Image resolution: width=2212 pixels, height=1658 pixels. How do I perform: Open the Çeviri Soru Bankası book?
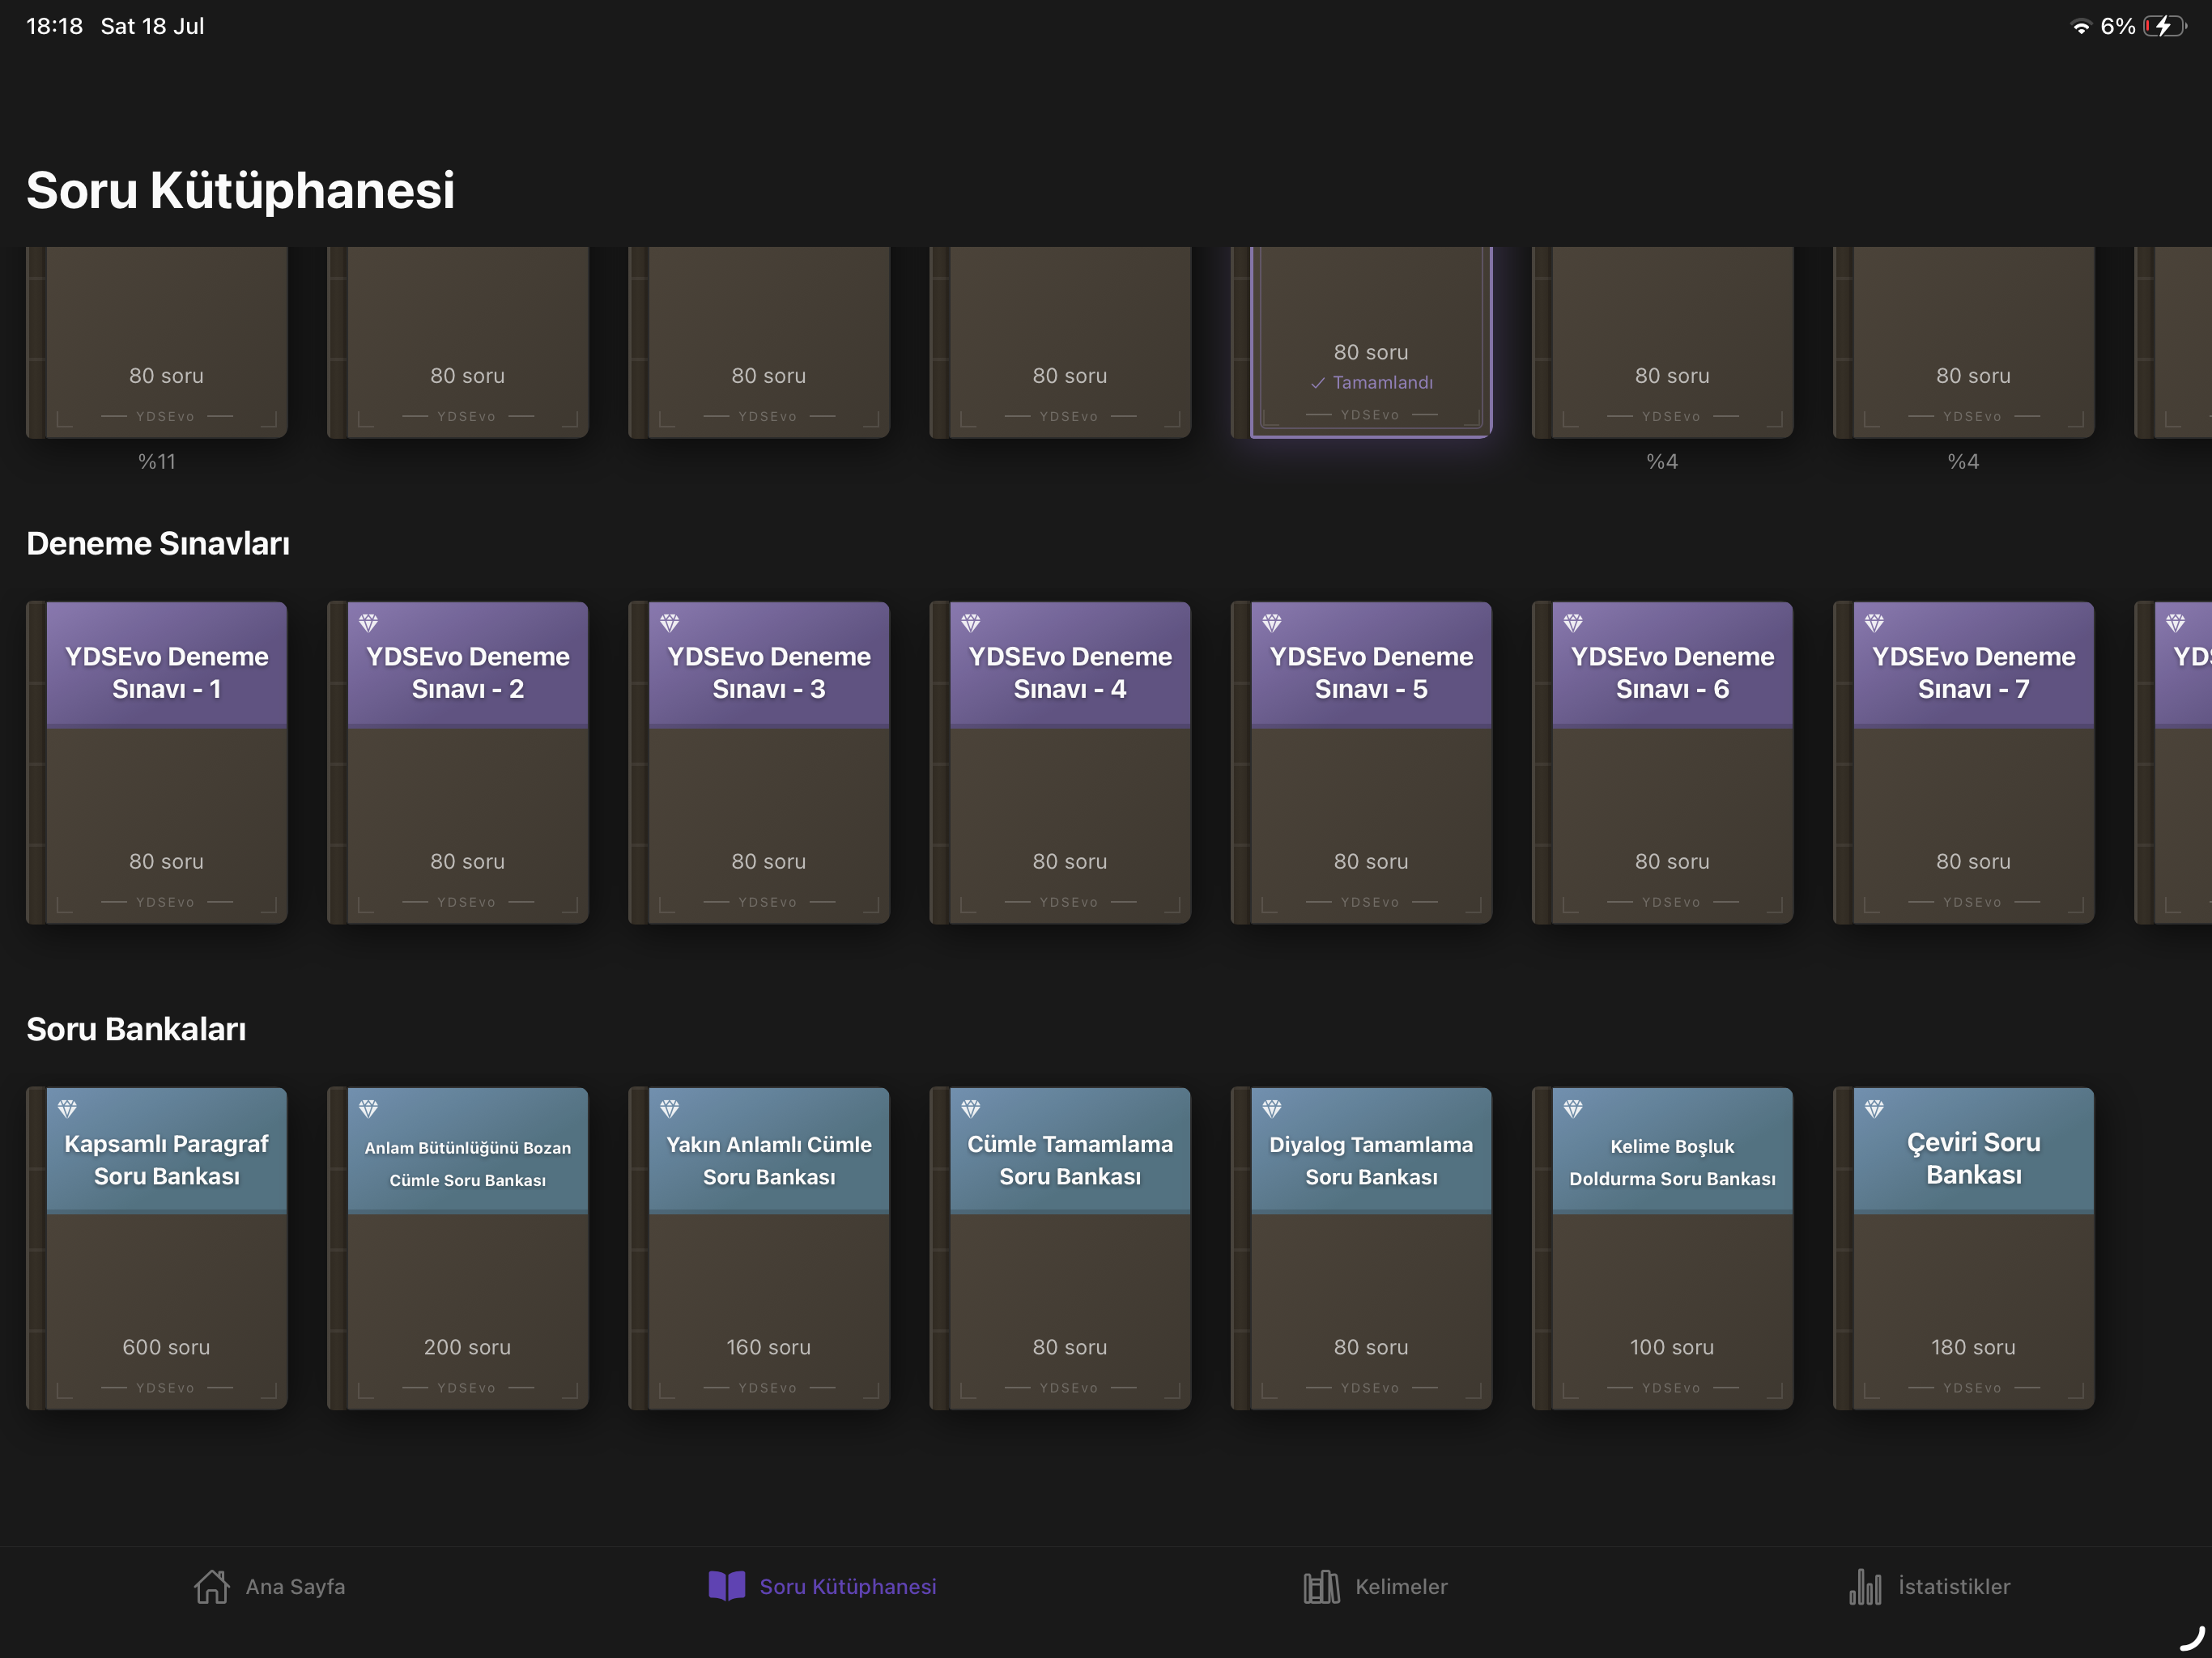coord(1963,1248)
